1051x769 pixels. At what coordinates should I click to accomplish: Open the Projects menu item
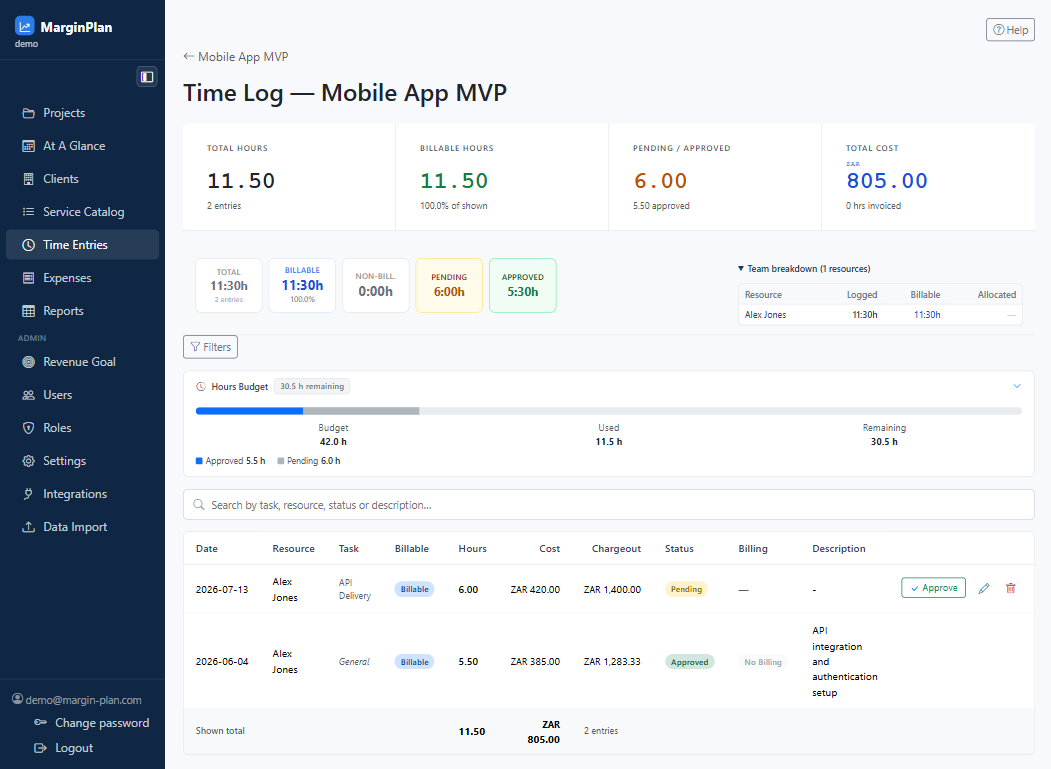click(82, 113)
